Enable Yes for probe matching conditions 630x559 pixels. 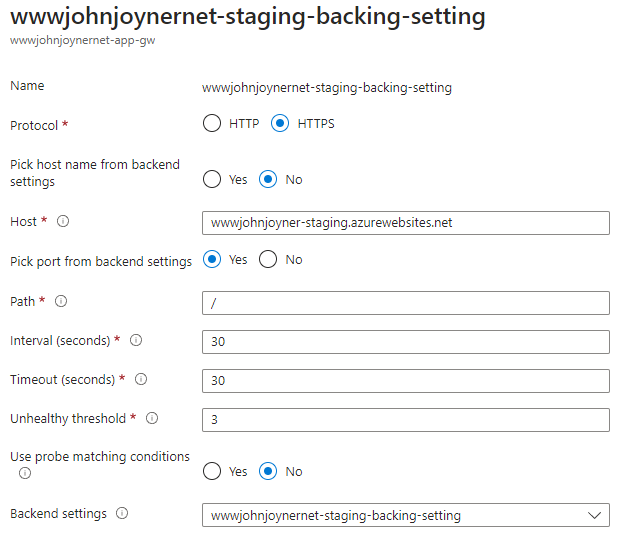[x=211, y=471]
